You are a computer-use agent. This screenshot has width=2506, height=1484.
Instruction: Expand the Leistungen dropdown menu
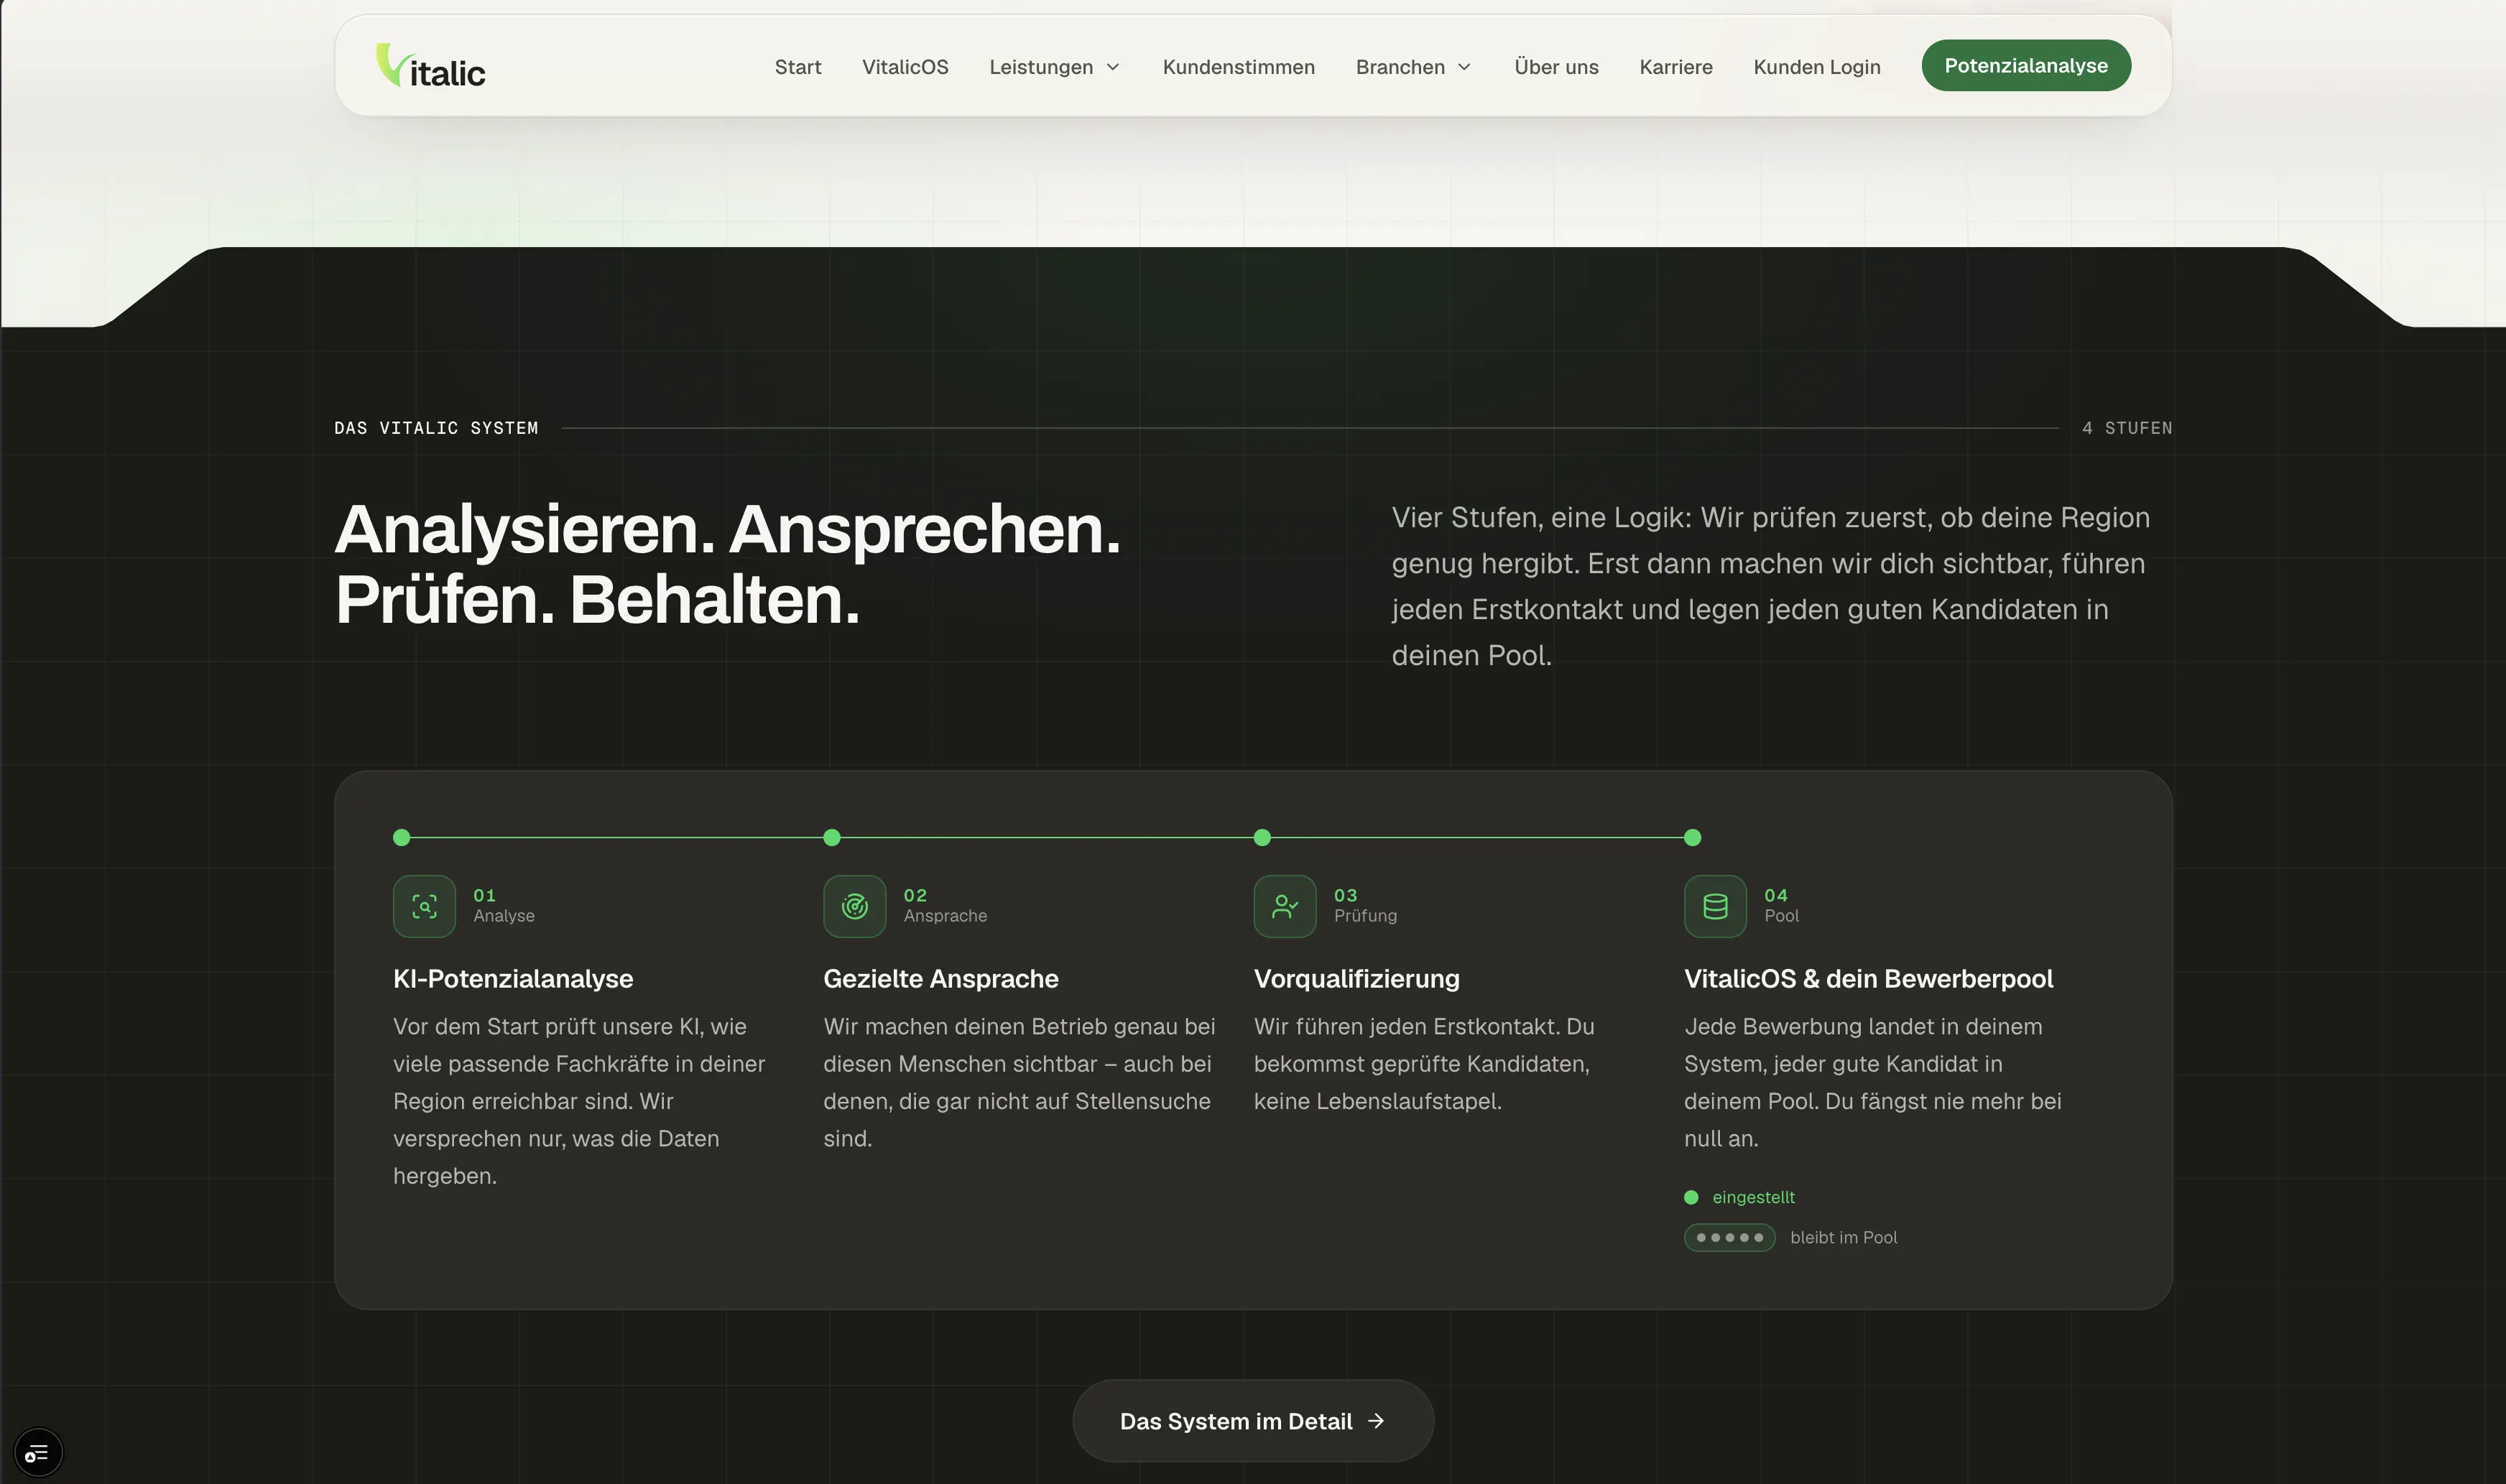click(1054, 67)
